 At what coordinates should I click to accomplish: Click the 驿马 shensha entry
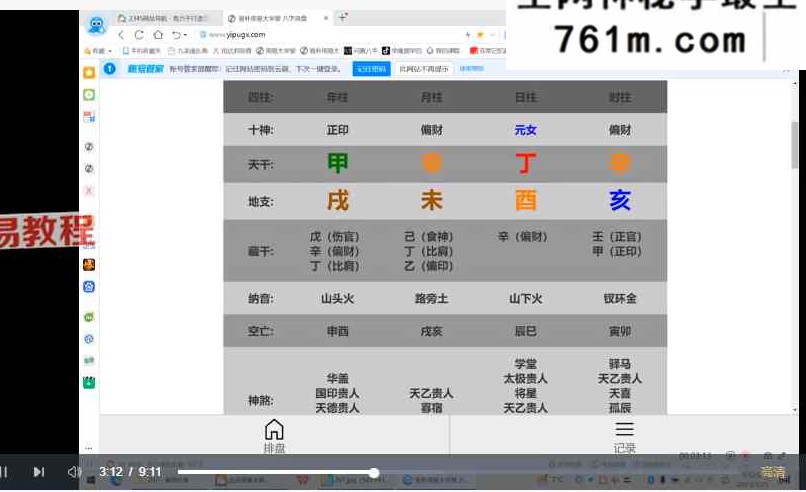(x=620, y=364)
